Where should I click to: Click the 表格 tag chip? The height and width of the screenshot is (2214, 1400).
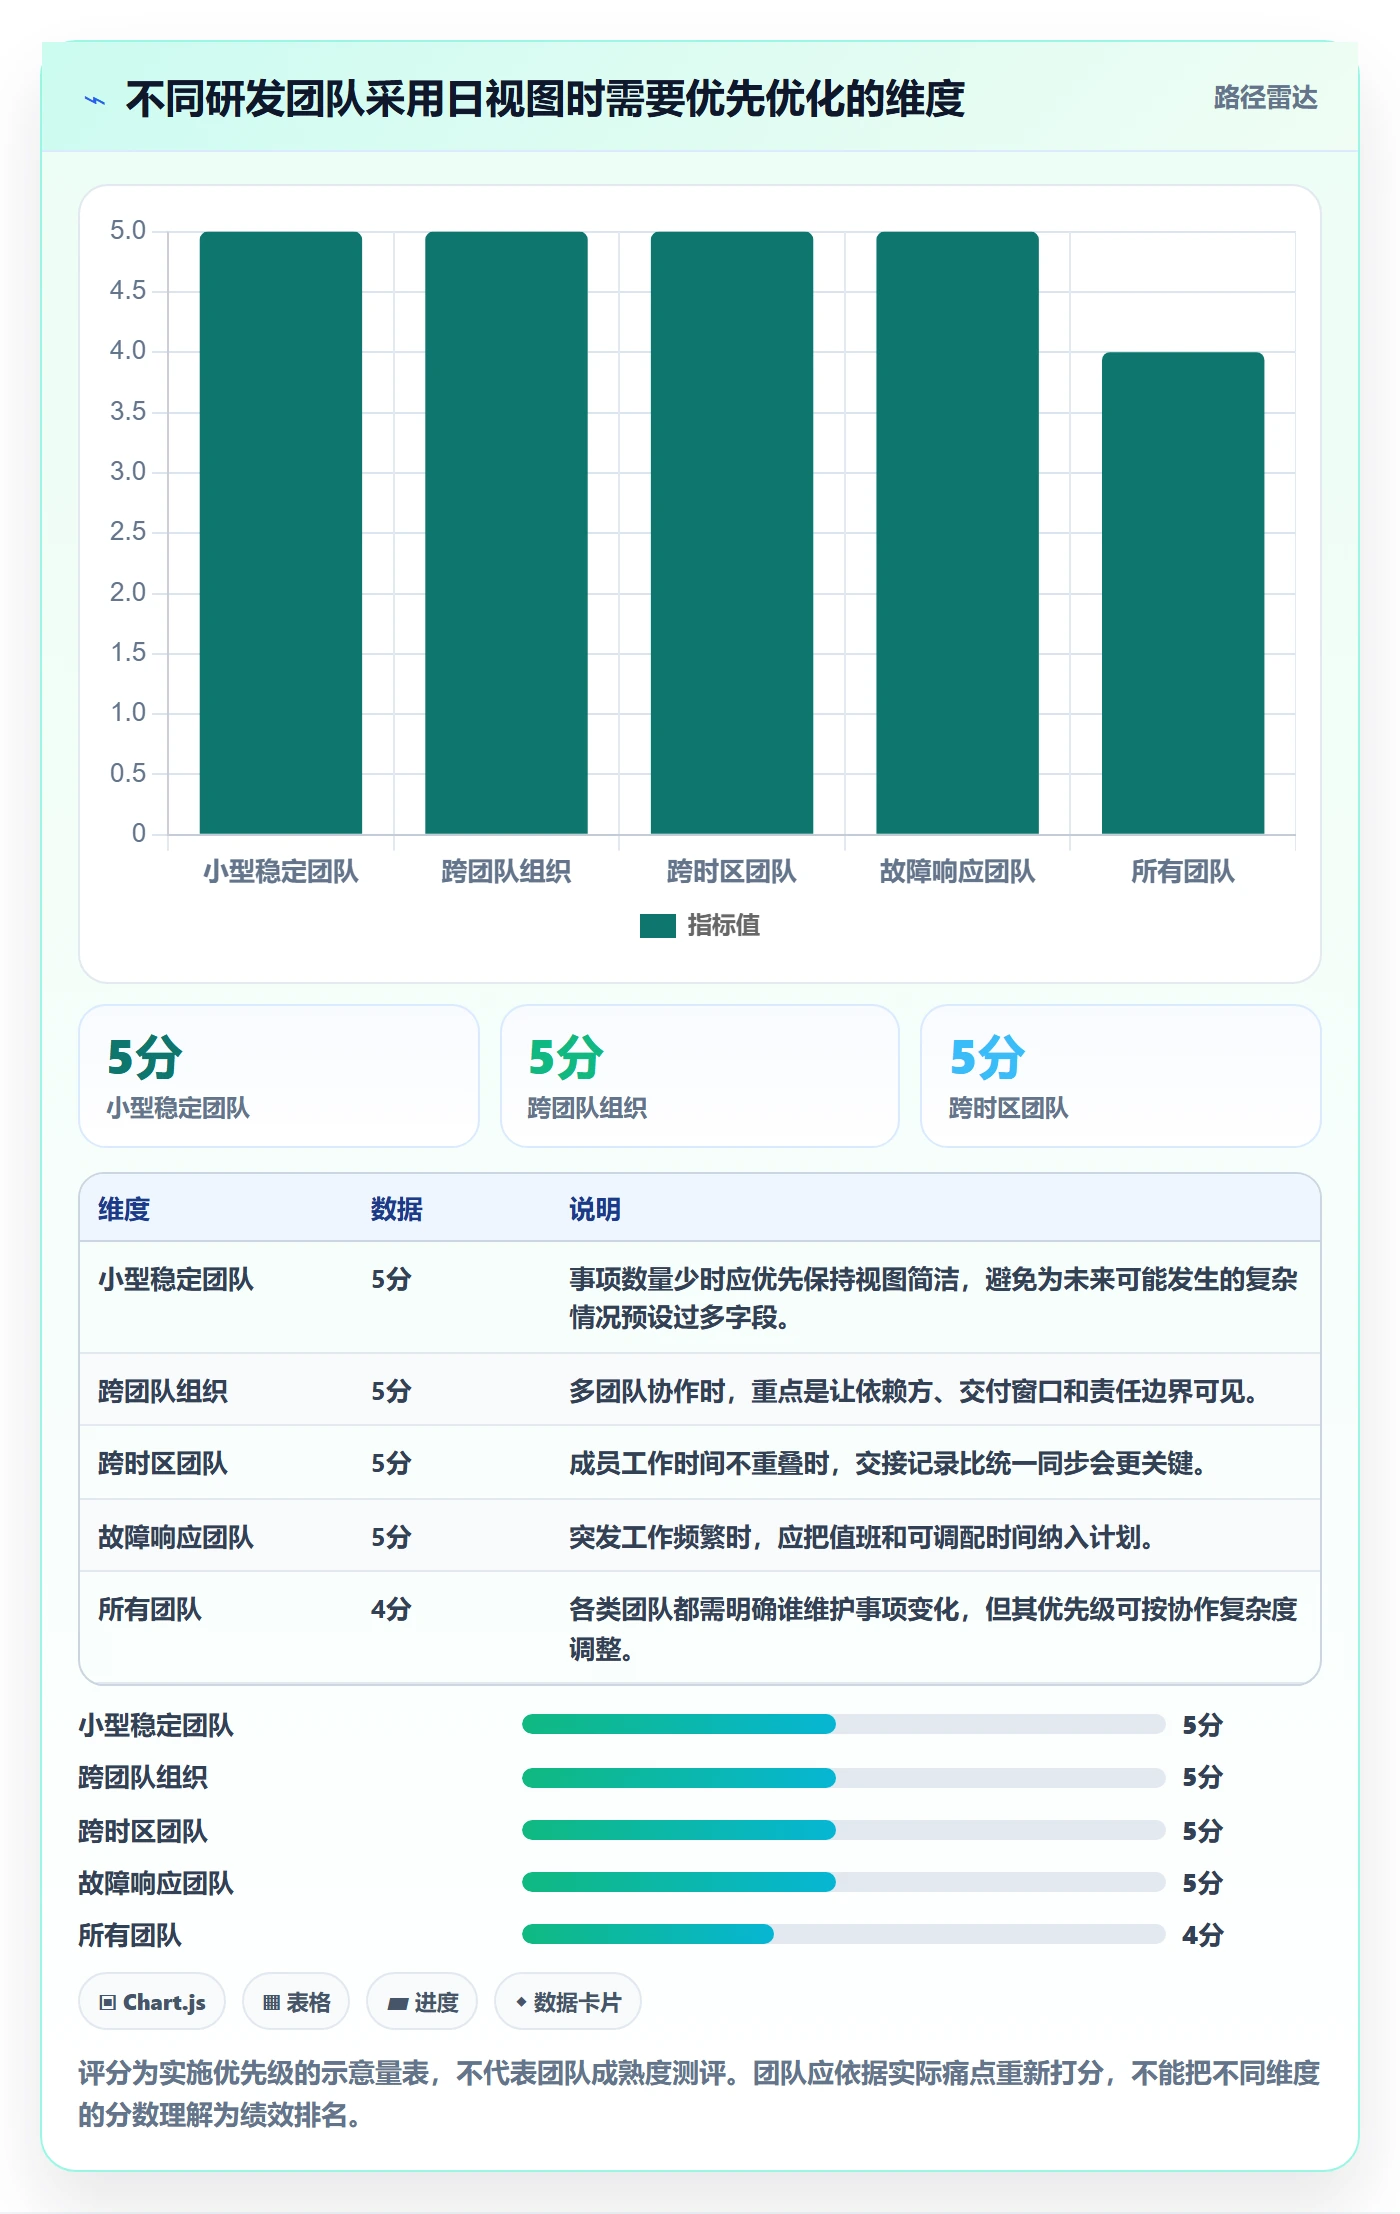tap(296, 2002)
